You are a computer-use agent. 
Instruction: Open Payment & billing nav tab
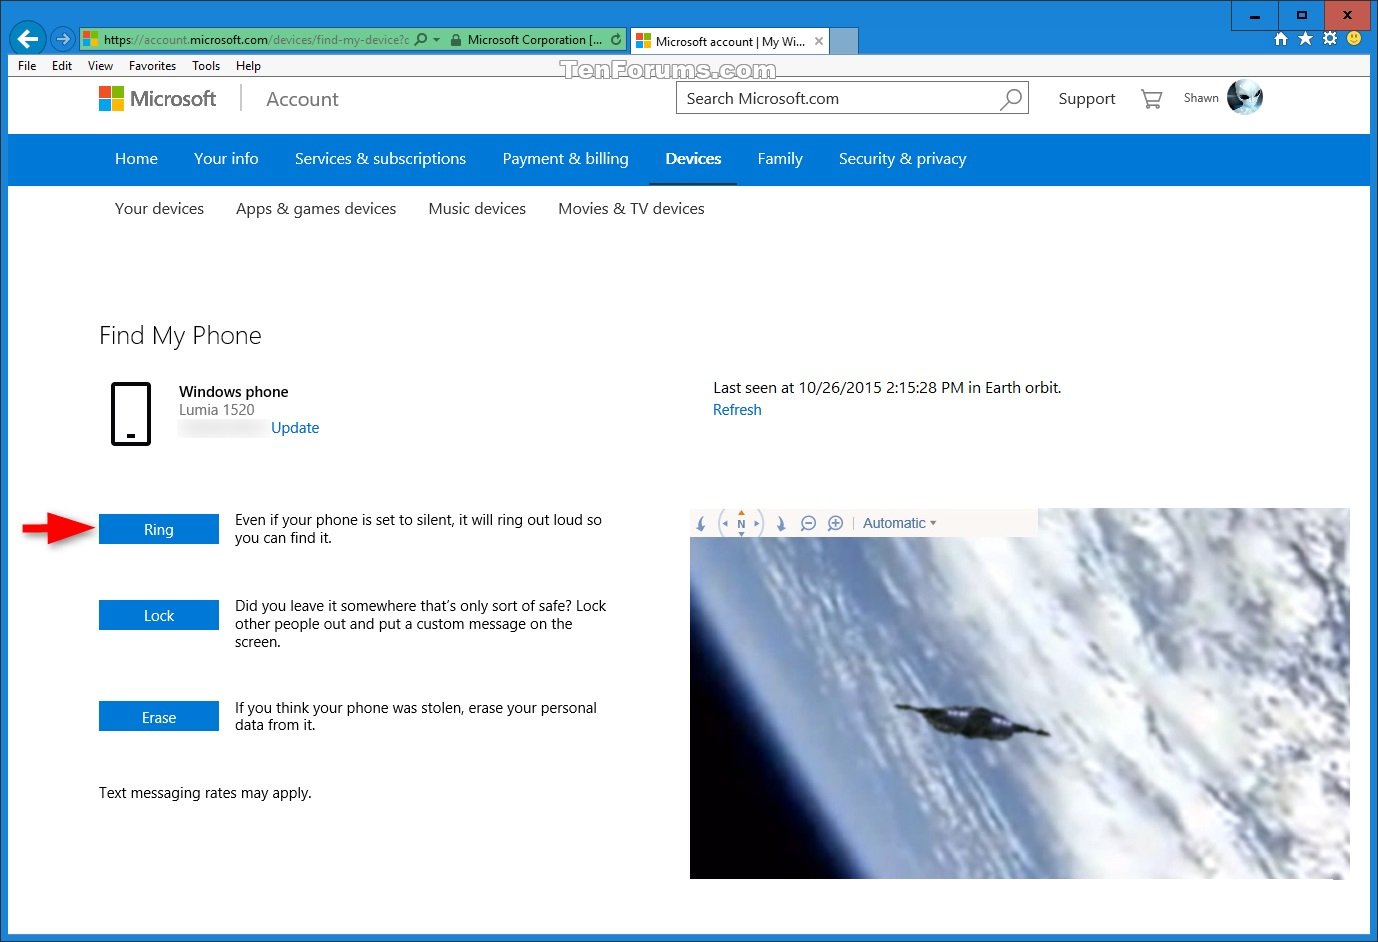(x=565, y=159)
